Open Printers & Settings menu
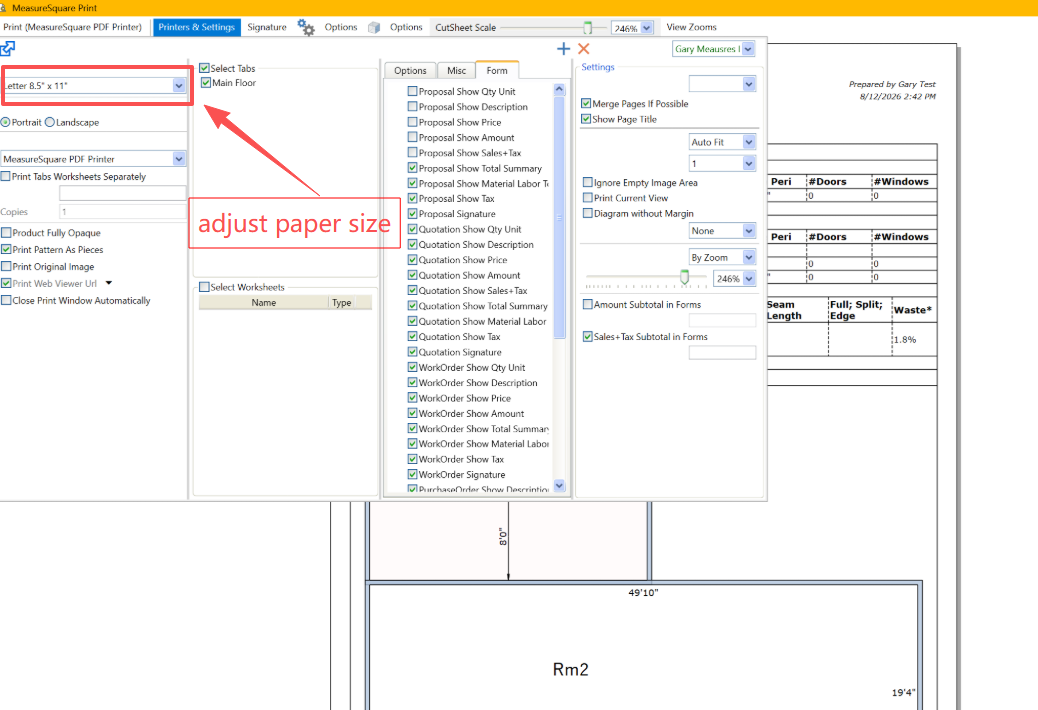Screen dimensions: 1038x710 (x=197, y=27)
